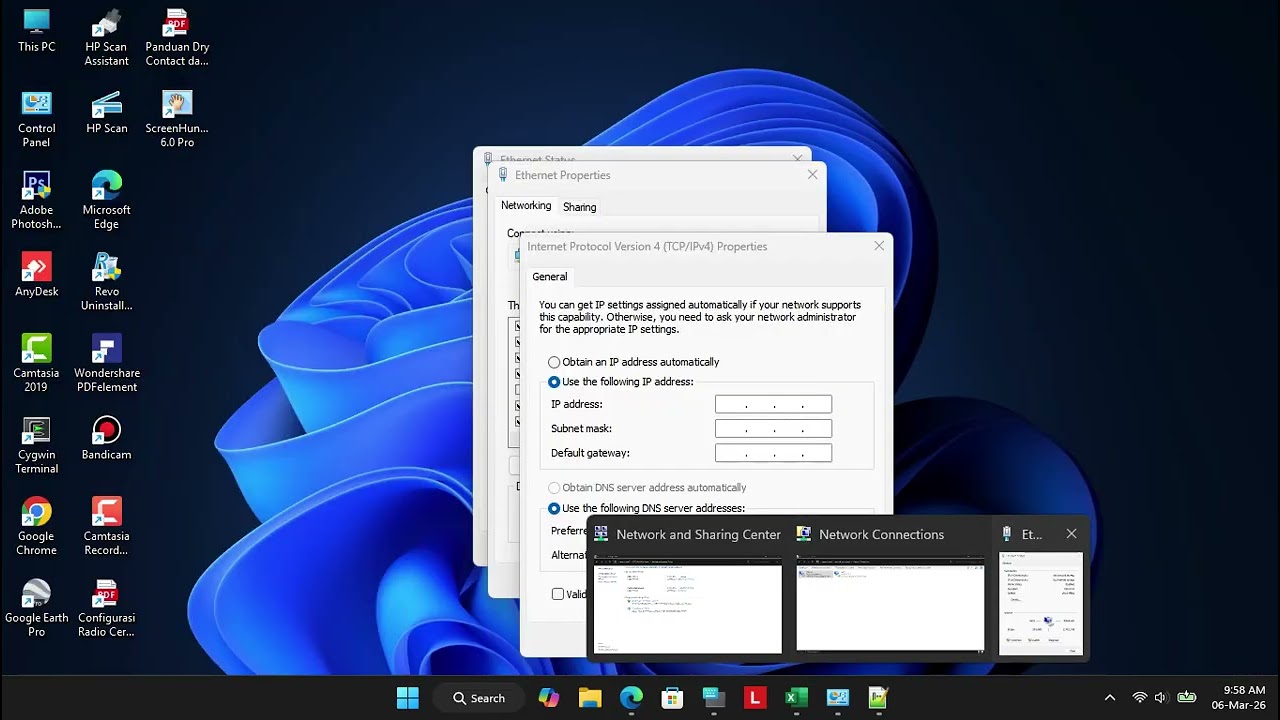Screen dimensions: 1280x720
Task: Launch Adobe Photoshop shortcut
Action: 36,201
